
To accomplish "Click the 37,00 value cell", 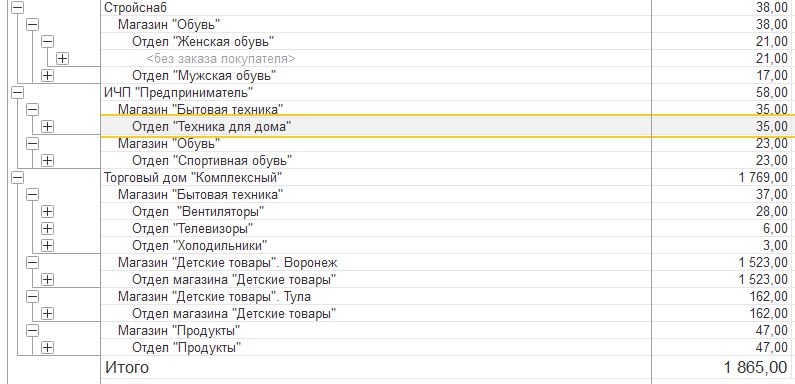I will (772, 195).
